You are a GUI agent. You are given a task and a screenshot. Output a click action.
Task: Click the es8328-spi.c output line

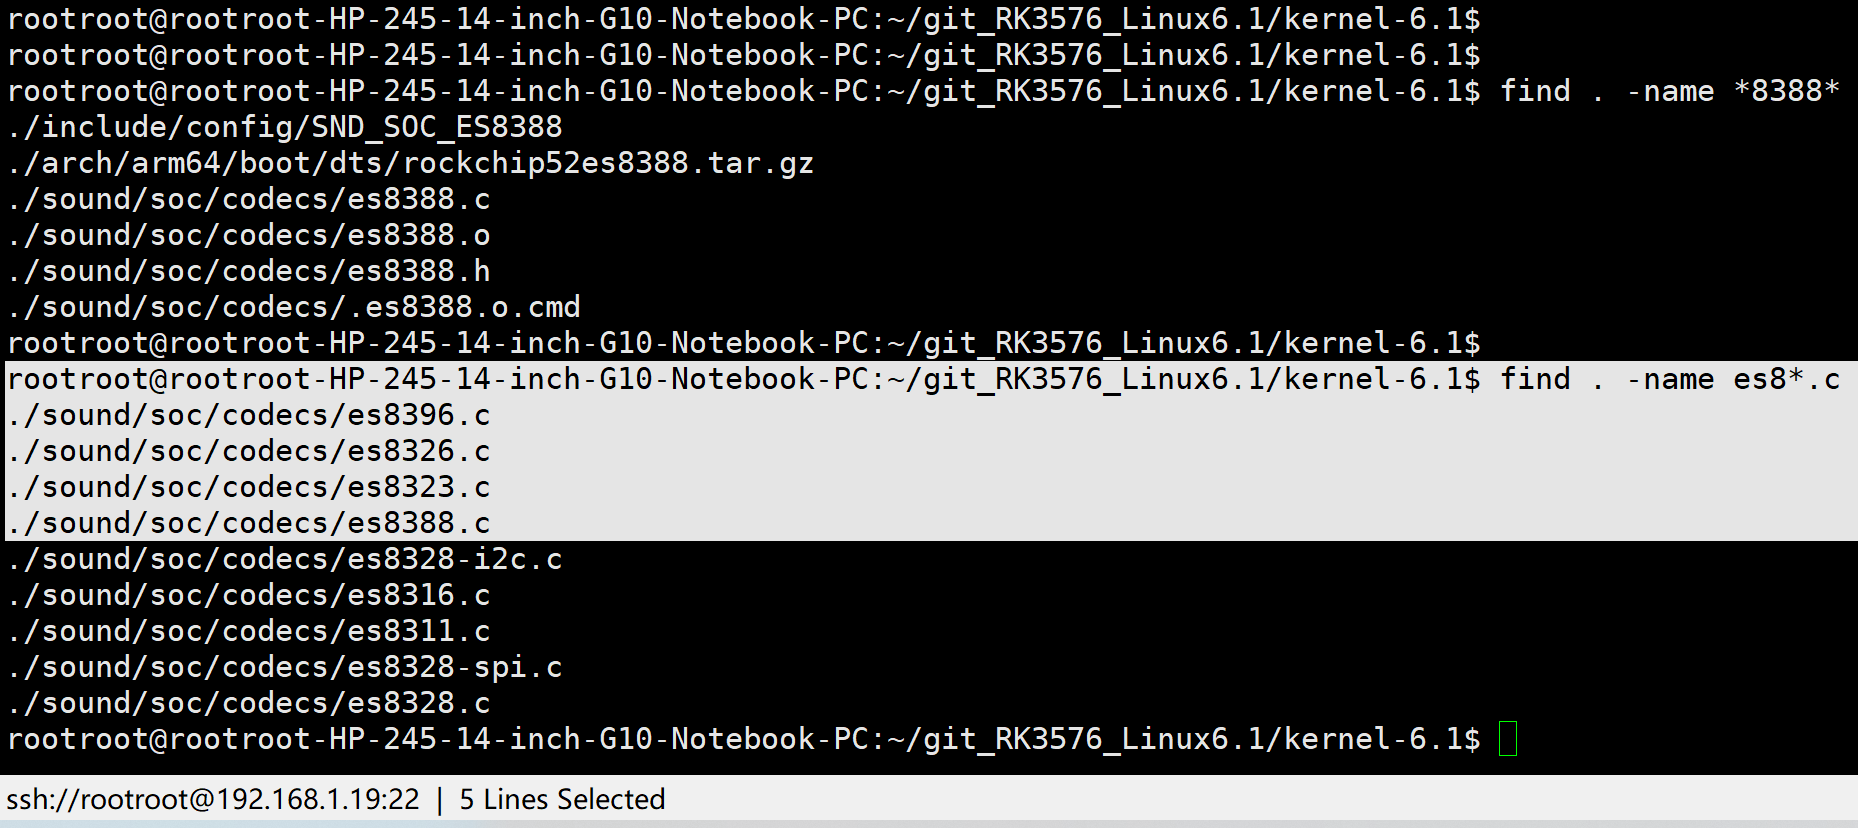[x=285, y=667]
